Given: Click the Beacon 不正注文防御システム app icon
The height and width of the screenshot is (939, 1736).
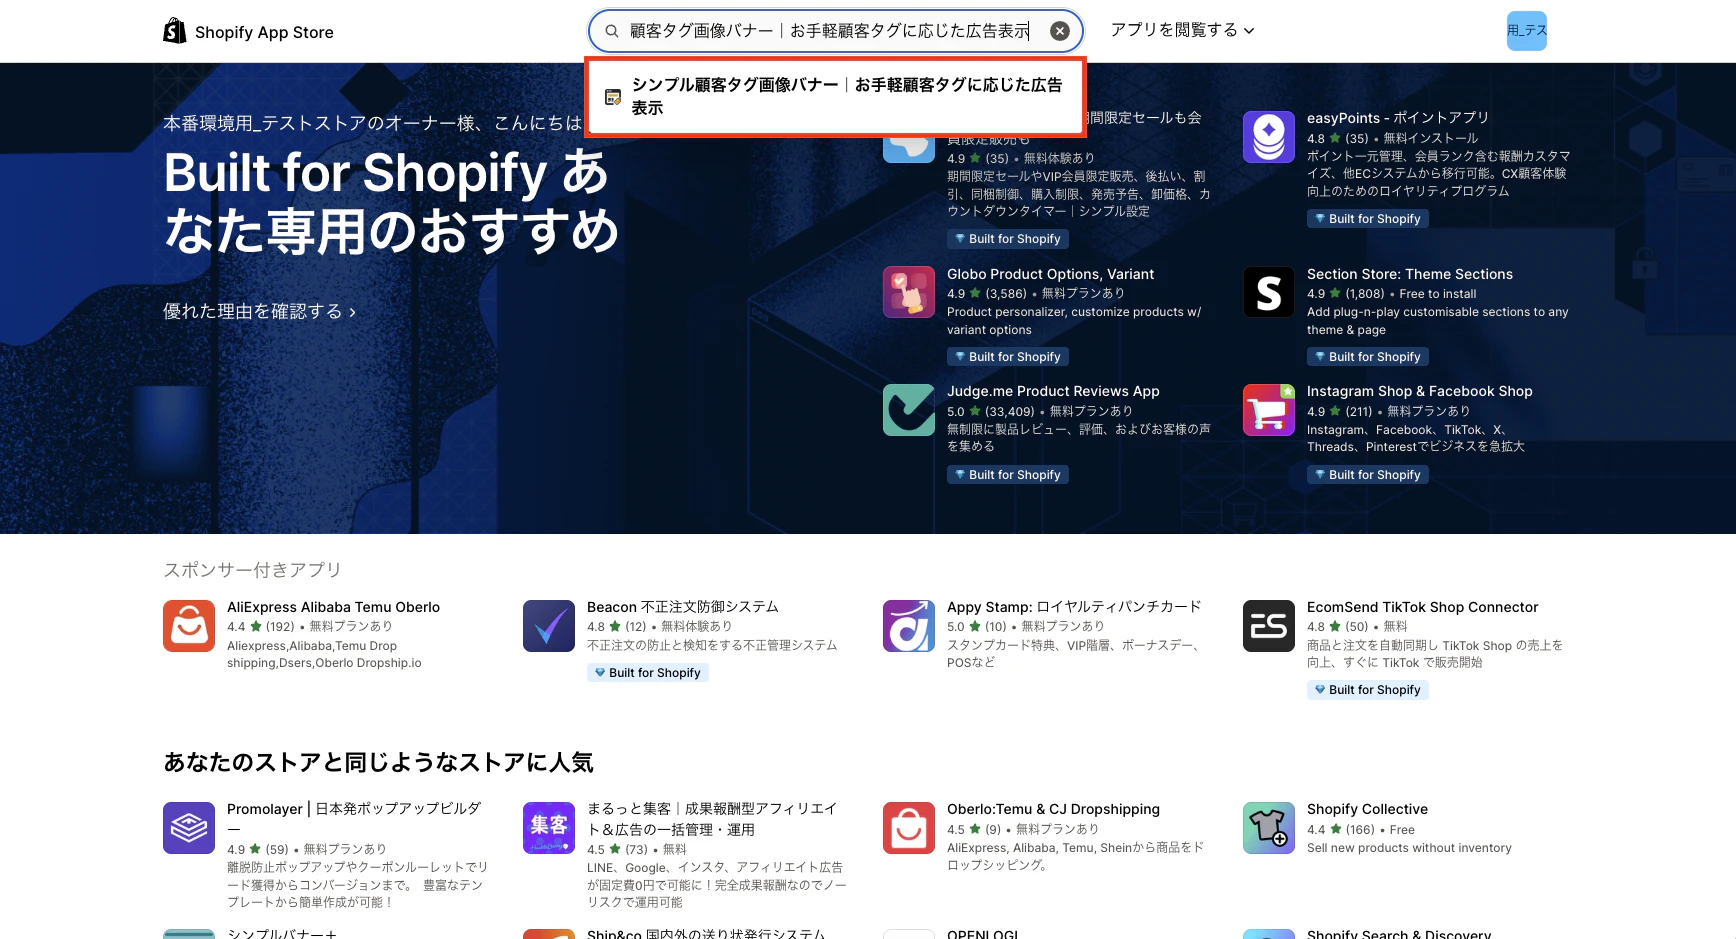Looking at the screenshot, I should (548, 626).
